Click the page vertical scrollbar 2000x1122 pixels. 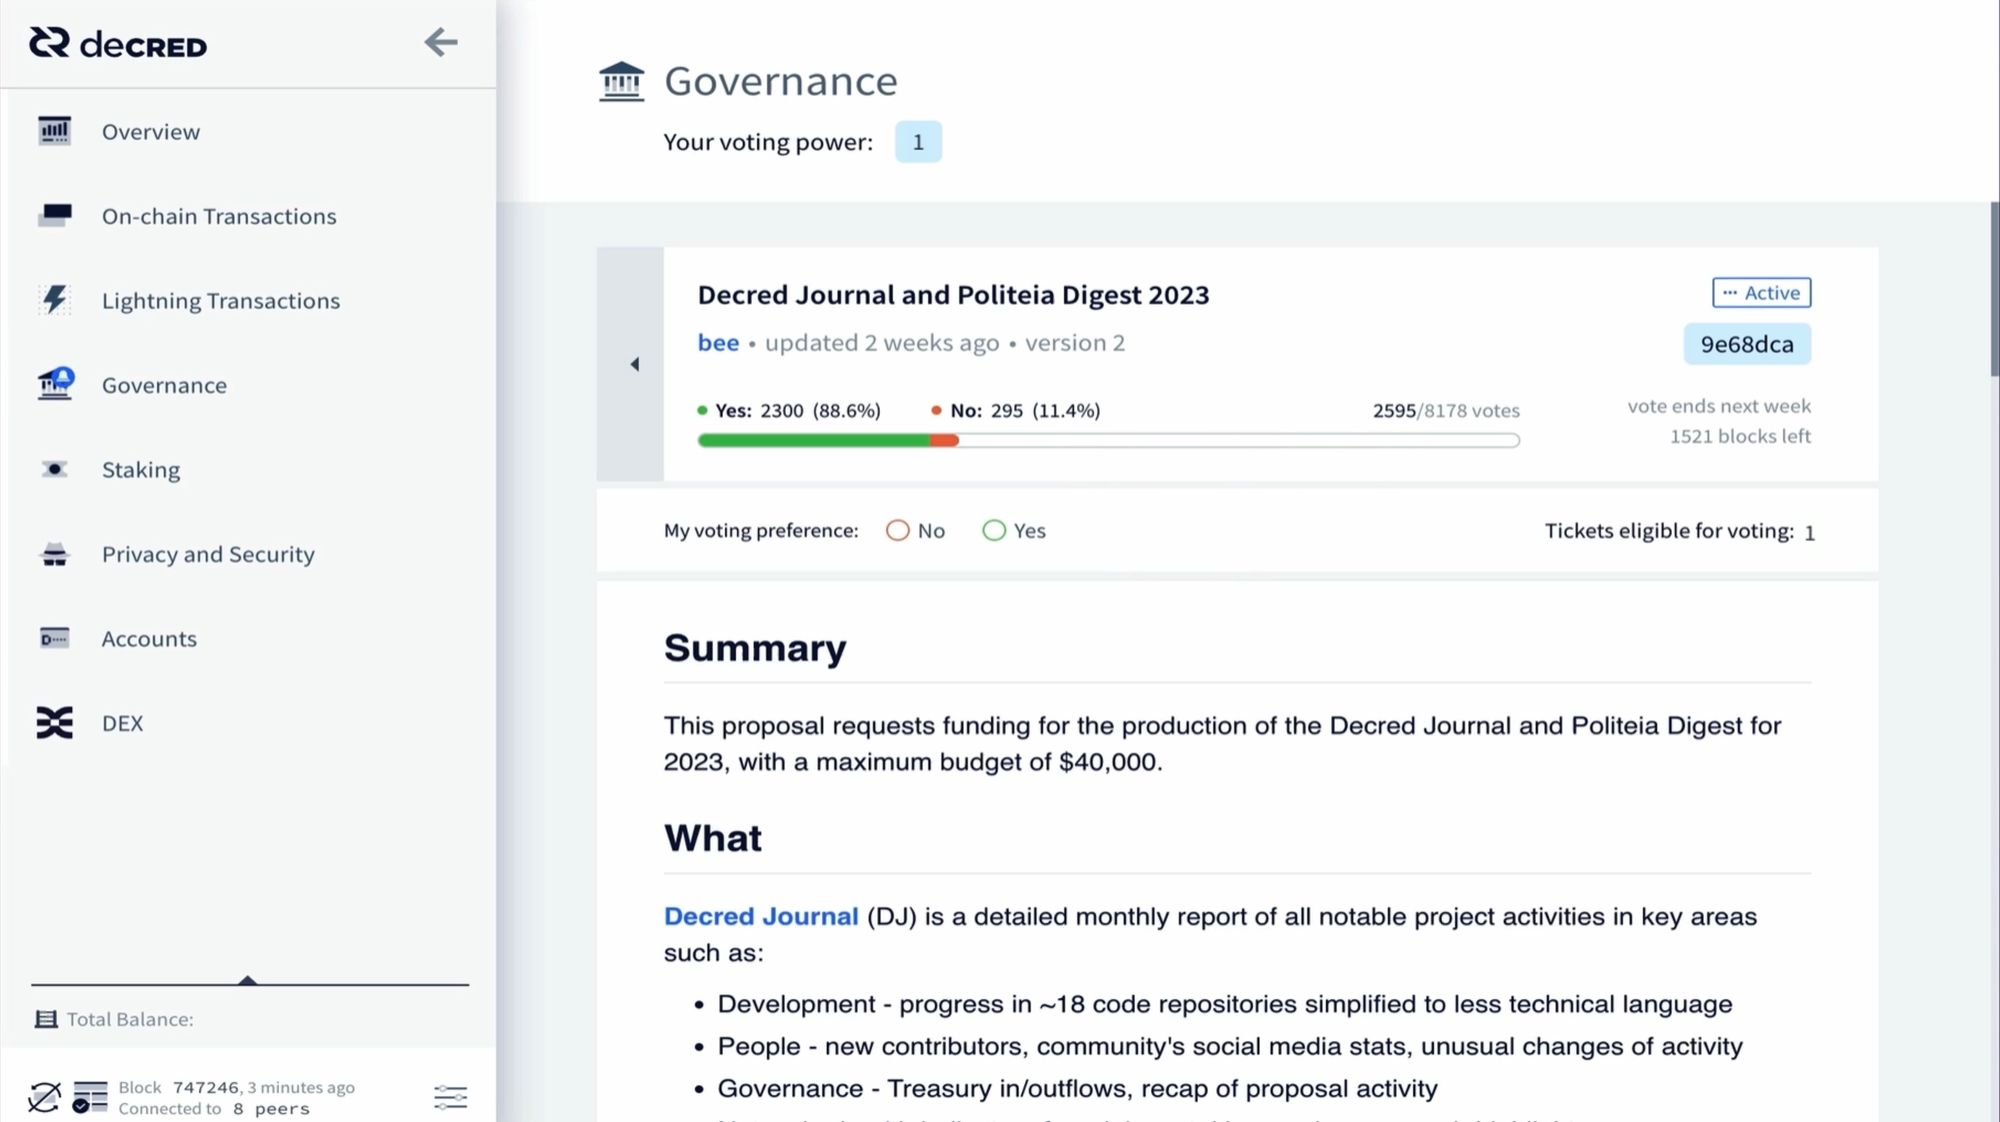[1994, 290]
